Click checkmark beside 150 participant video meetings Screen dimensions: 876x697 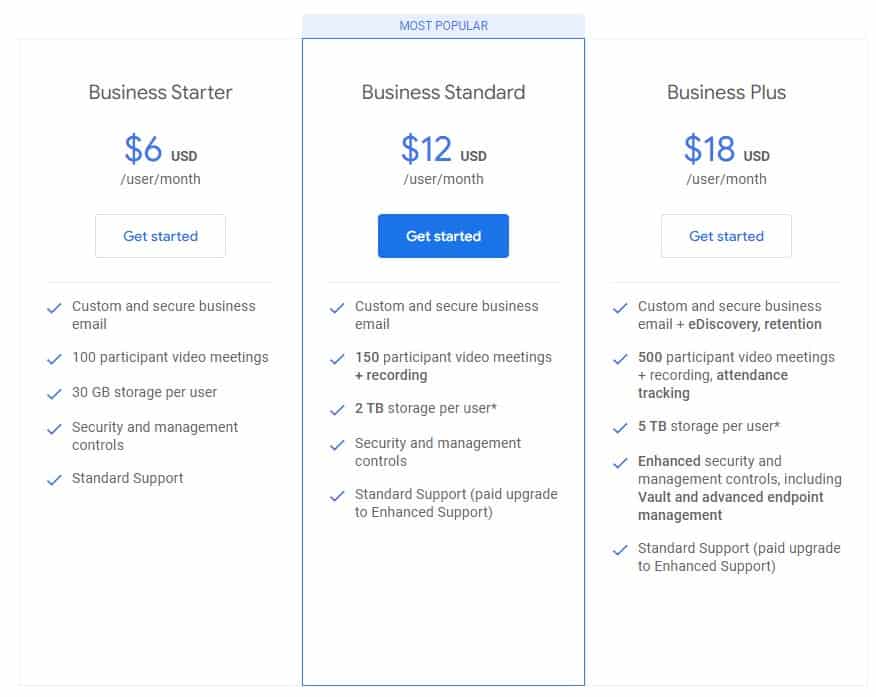click(x=337, y=359)
